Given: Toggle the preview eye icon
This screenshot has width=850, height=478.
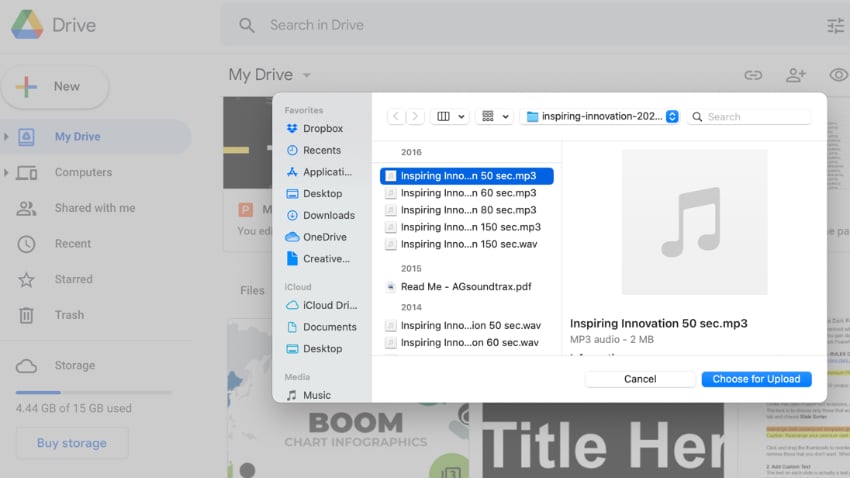Looking at the screenshot, I should [839, 75].
